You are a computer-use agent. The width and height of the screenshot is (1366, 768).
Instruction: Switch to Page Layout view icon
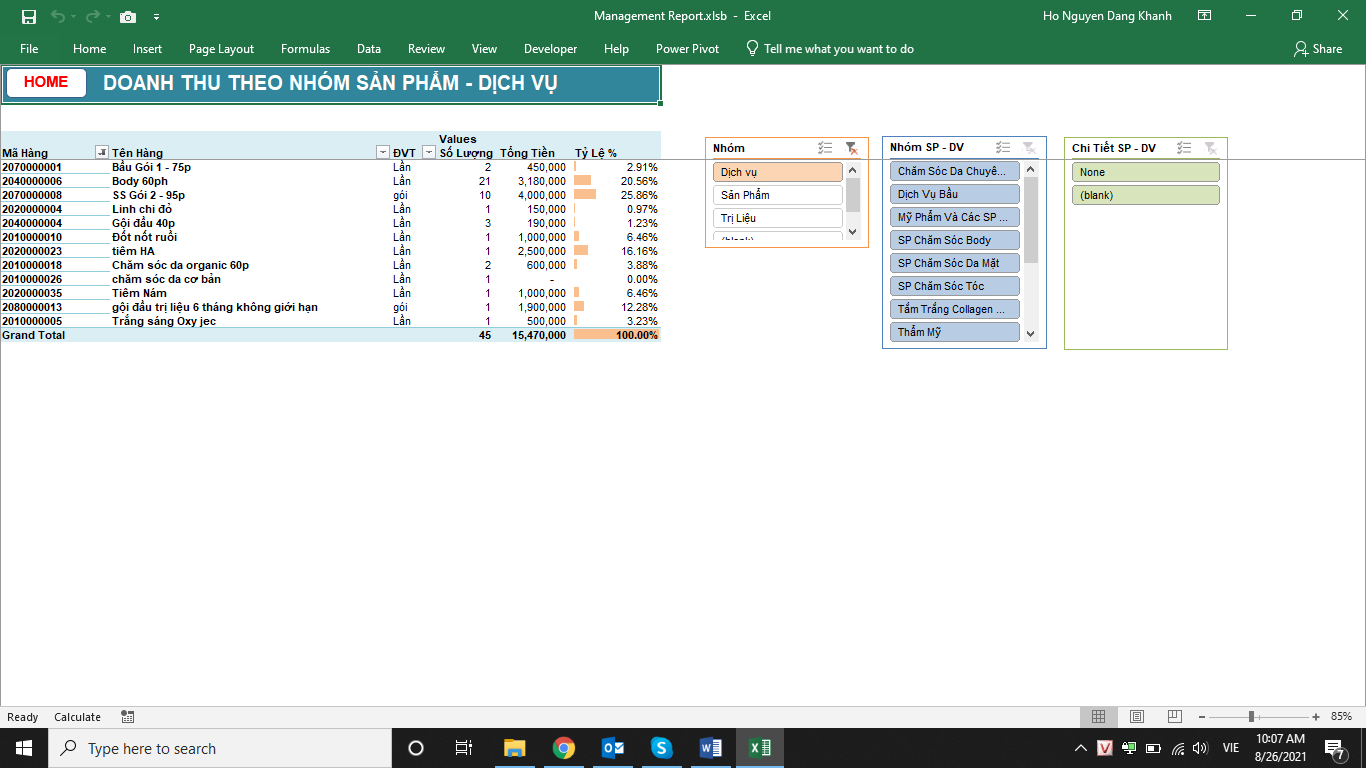(1137, 717)
